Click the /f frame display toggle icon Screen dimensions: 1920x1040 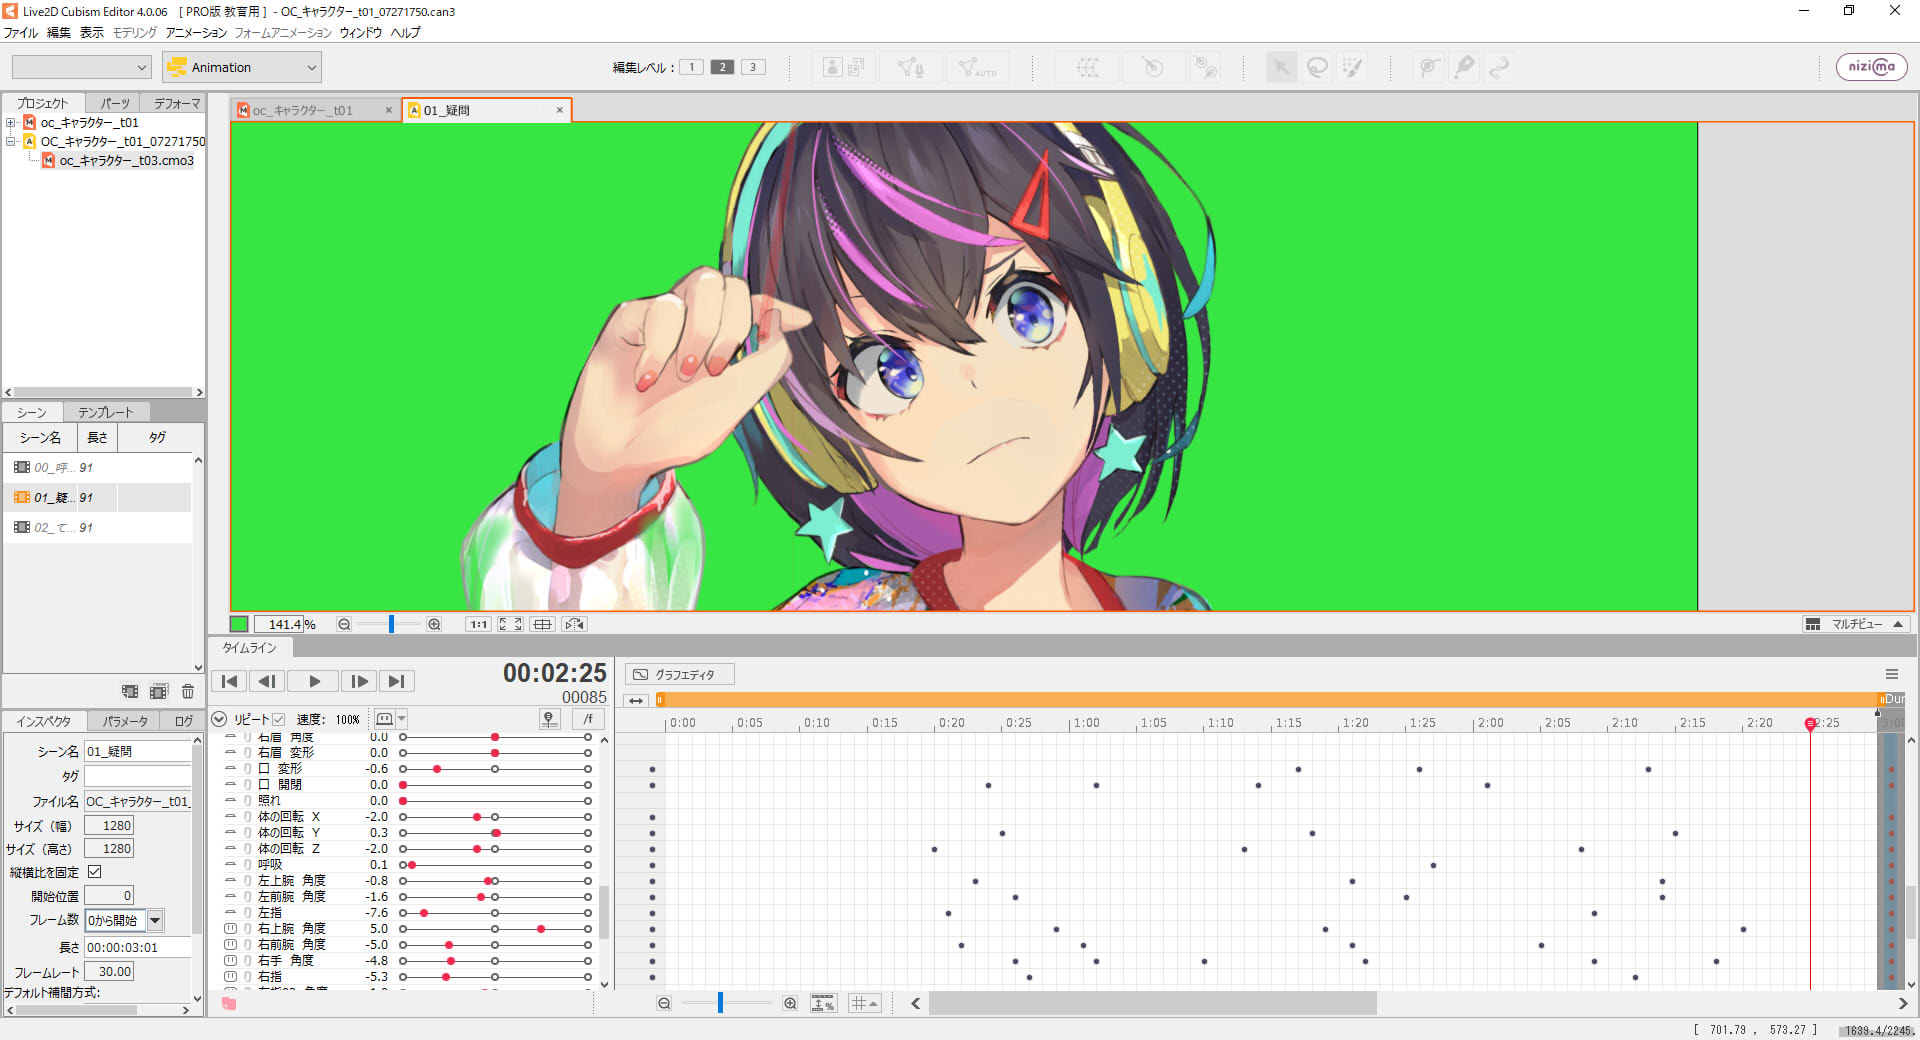pos(588,719)
